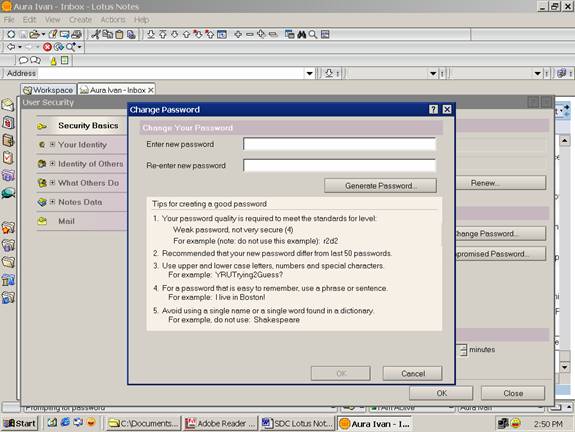The image size is (575, 432).
Task: Open the View menu
Action: [x=52, y=19]
